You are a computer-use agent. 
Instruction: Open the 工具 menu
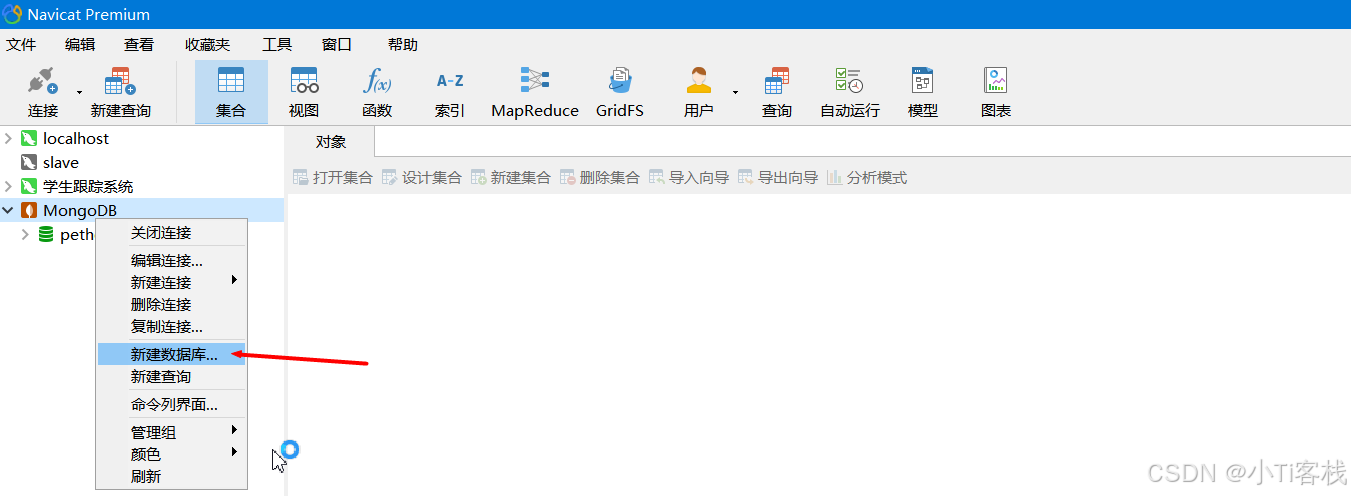(x=277, y=45)
